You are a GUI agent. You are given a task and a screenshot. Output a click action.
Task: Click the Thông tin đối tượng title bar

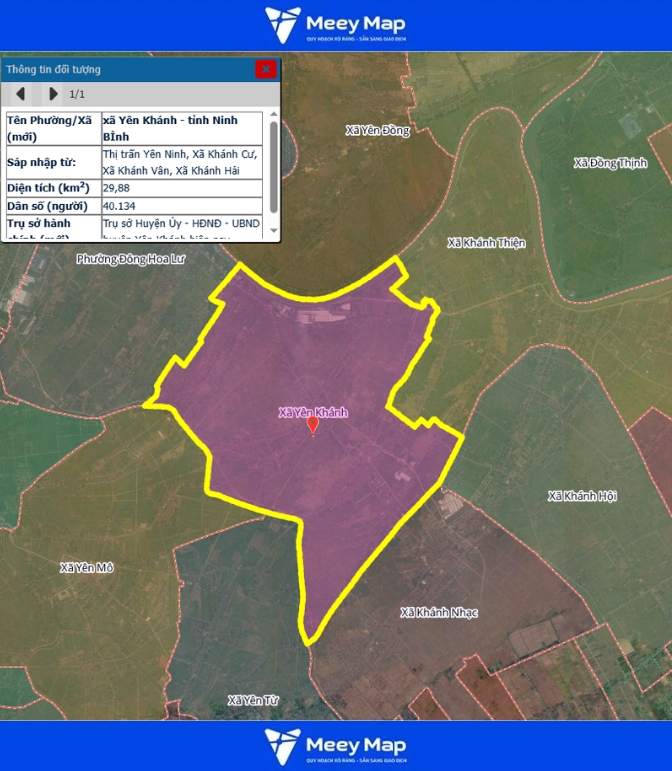[x=120, y=69]
